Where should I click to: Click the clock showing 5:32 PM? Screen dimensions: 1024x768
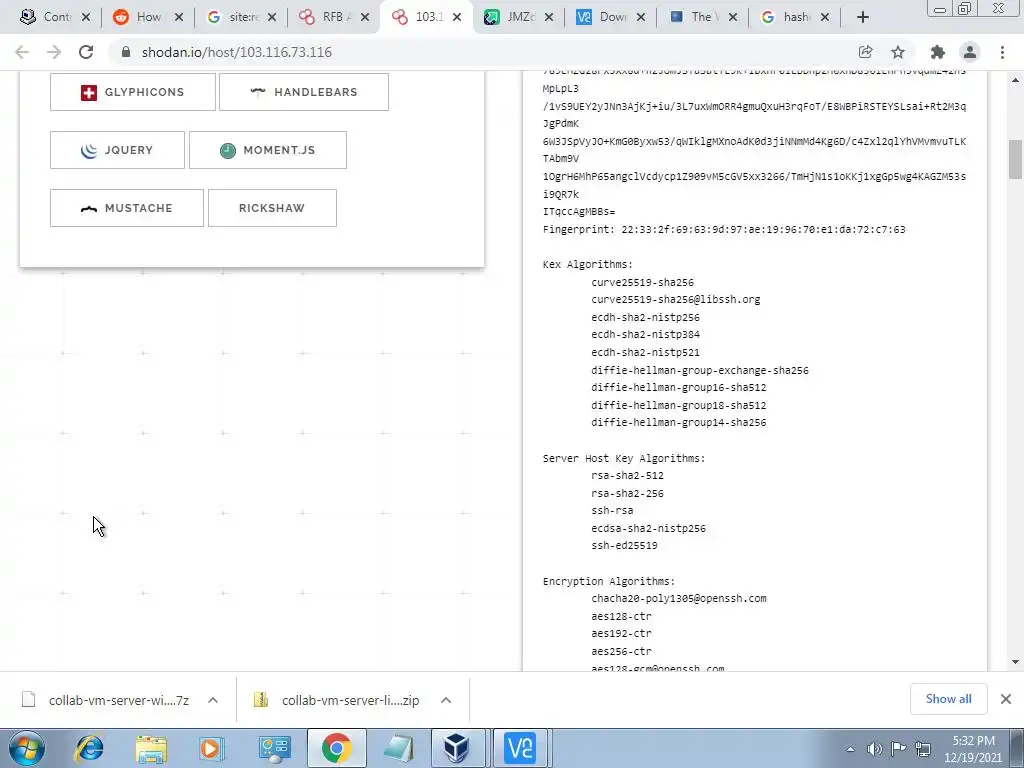pos(973,749)
